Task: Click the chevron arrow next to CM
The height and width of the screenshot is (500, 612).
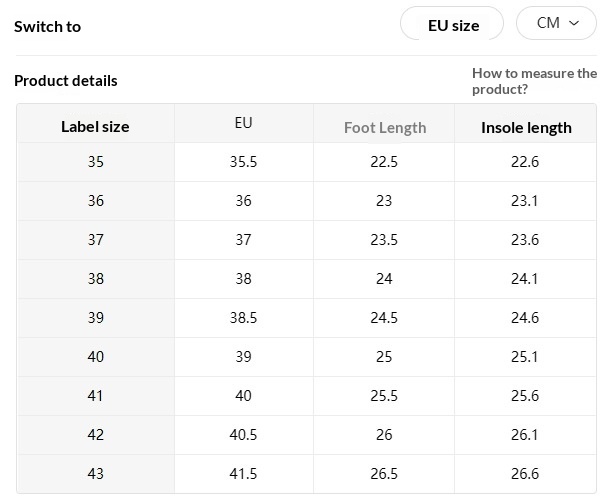Action: [574, 23]
